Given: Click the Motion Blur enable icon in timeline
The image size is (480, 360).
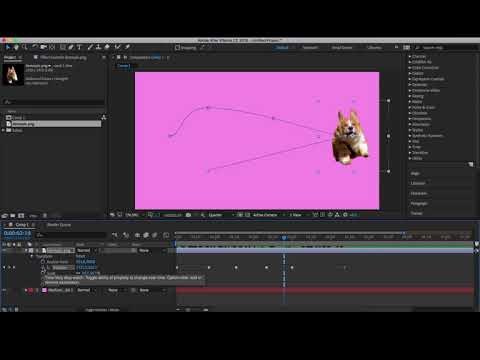Looking at the screenshot, I should point(155,235).
